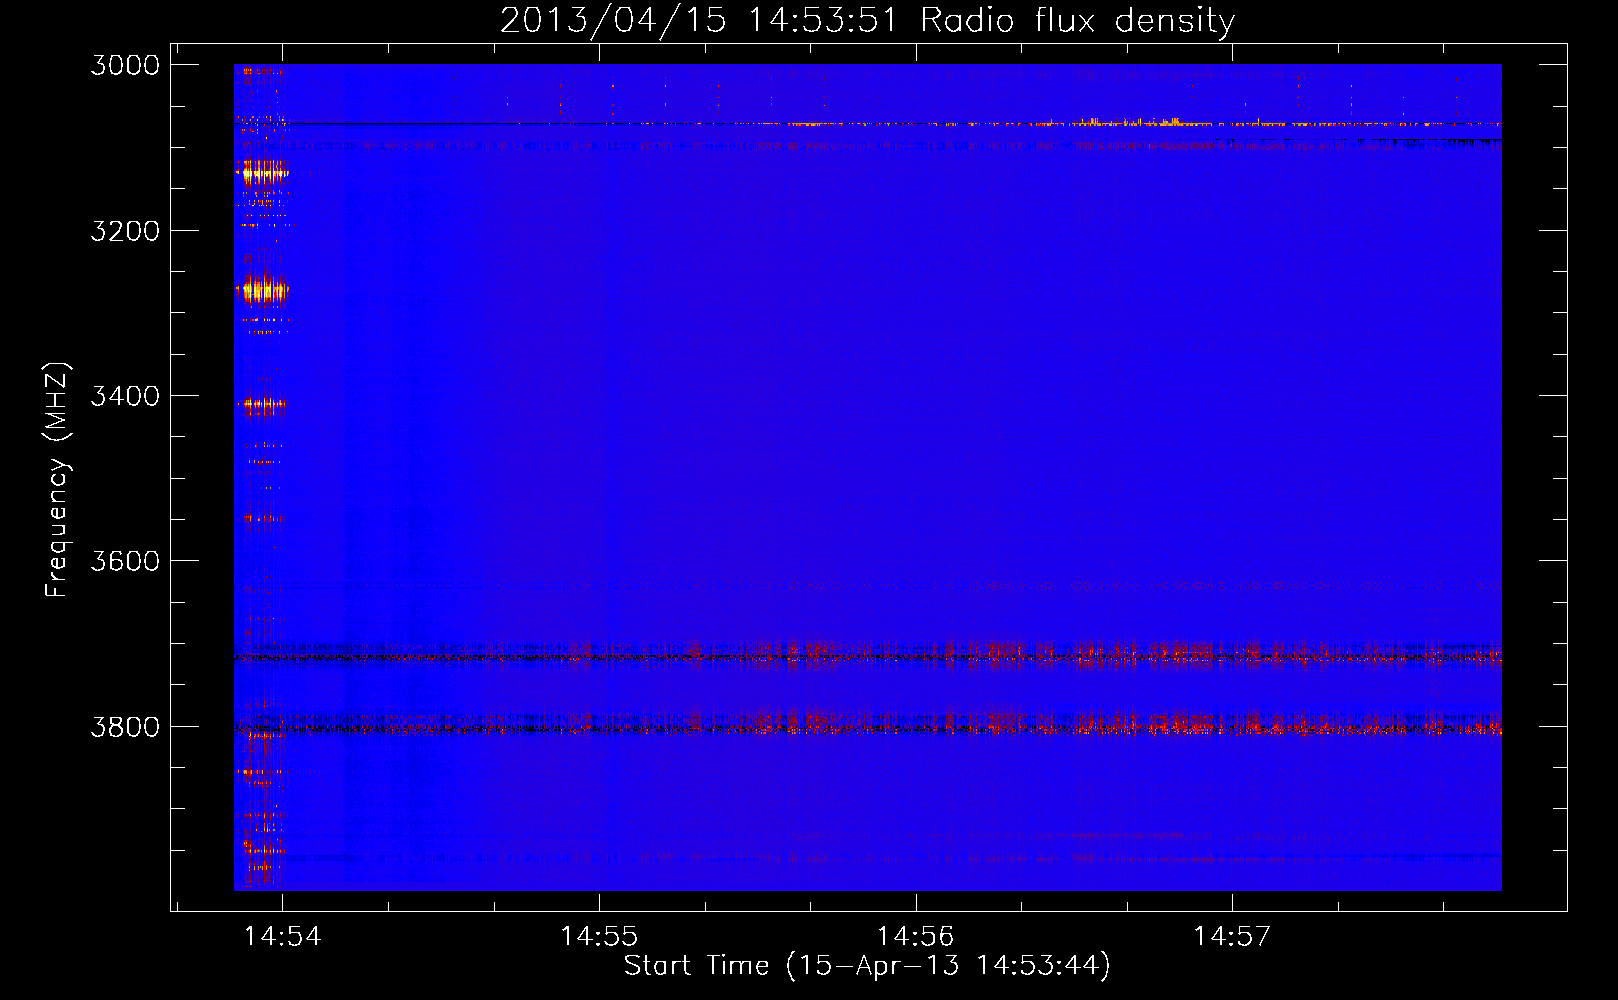The image size is (1618, 1000).
Task: Select the 3000 frequency axis label
Action: [125, 65]
